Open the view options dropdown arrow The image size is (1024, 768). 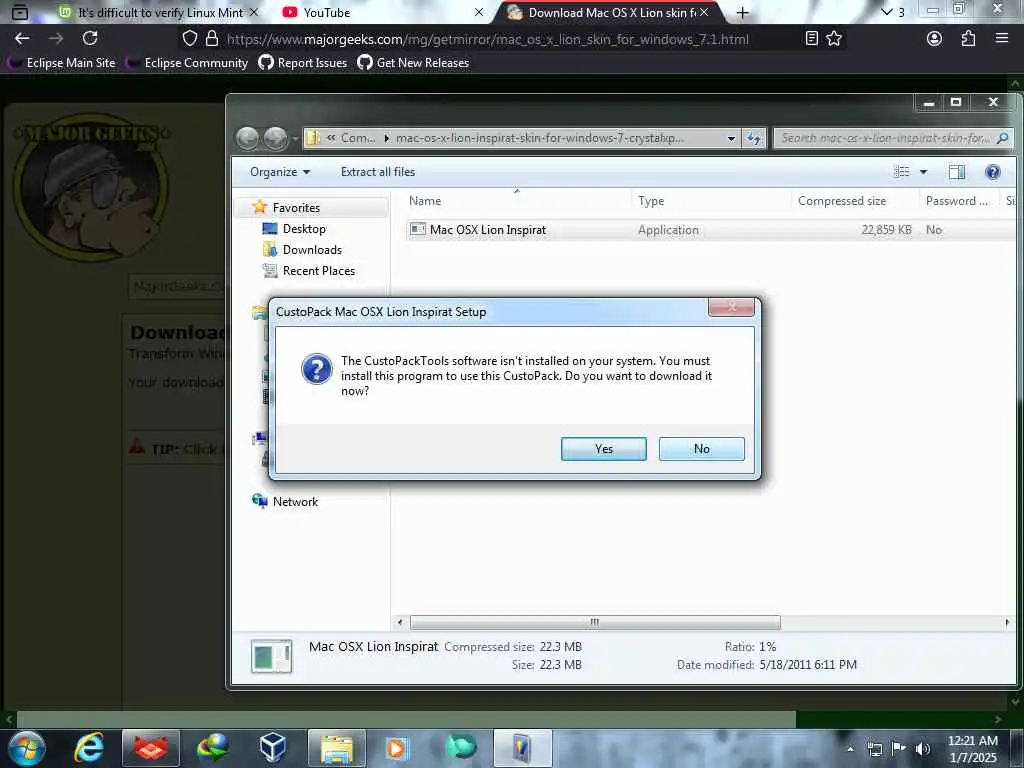(x=923, y=172)
